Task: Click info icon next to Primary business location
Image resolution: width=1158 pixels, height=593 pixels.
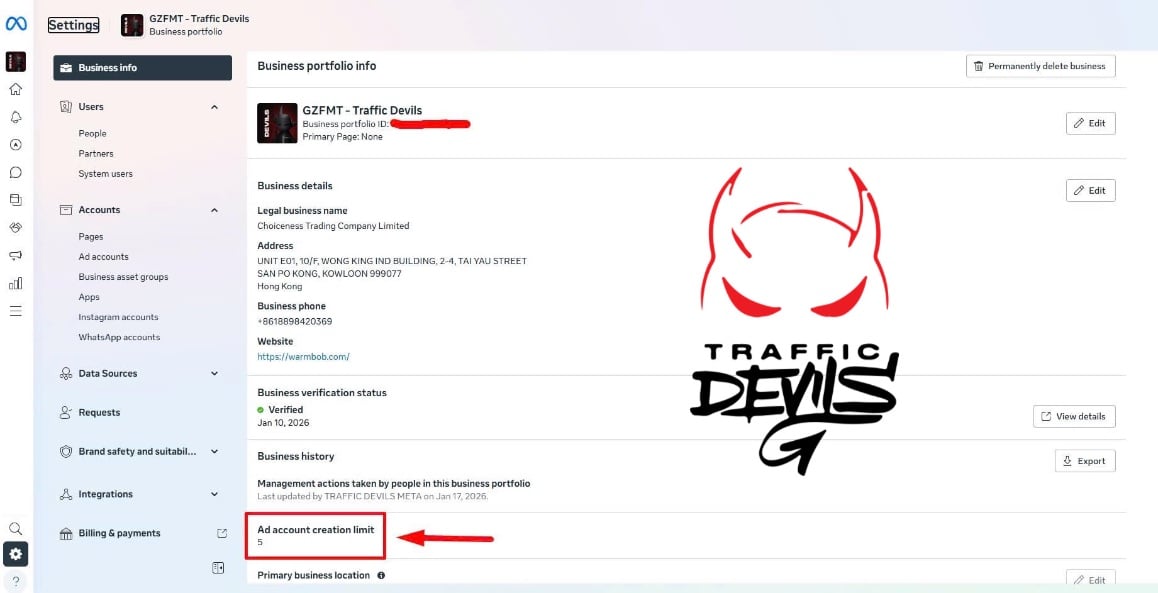Action: pos(381,575)
